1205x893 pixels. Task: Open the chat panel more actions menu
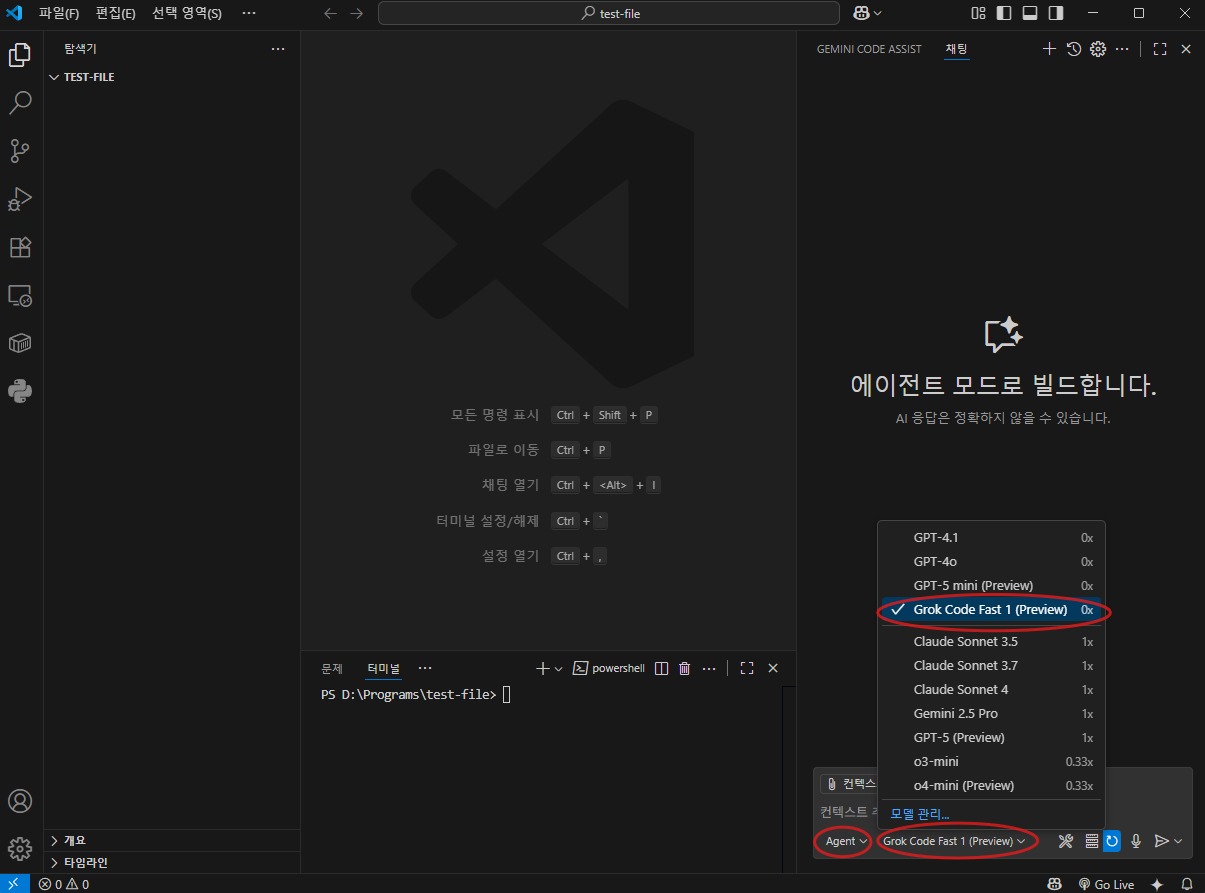pos(1122,48)
